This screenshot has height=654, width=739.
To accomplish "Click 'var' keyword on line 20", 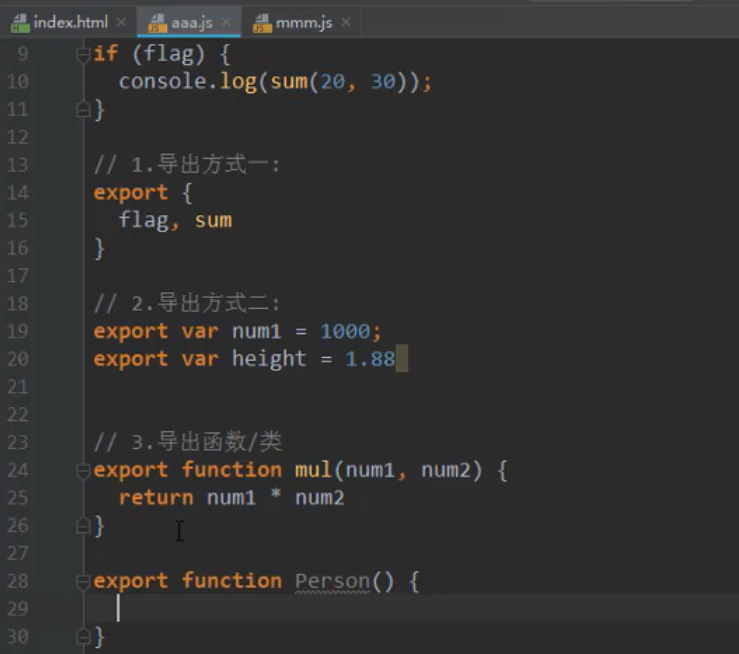I will pyautogui.click(x=200, y=360).
